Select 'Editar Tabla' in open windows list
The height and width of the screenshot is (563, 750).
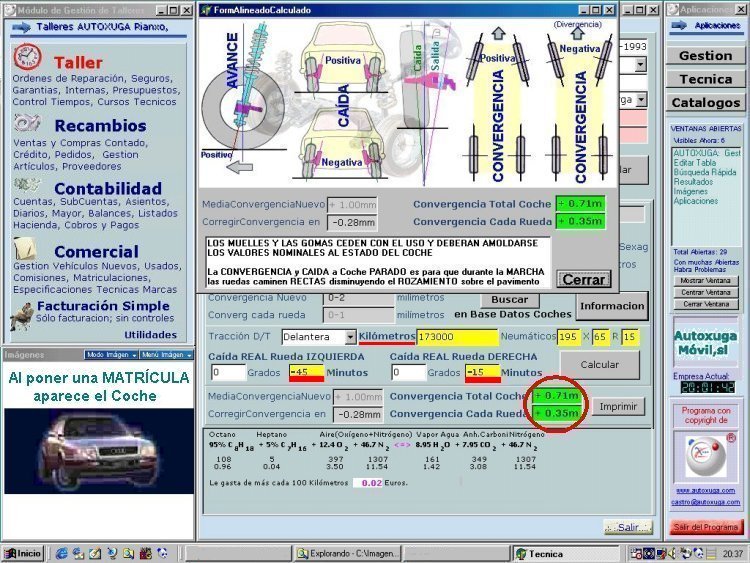pos(695,163)
